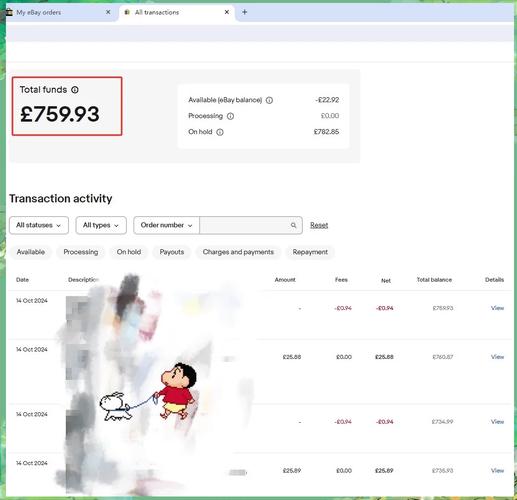Image resolution: width=517 pixels, height=500 pixels.
Task: Open the All statuses dropdown
Action: click(39, 225)
